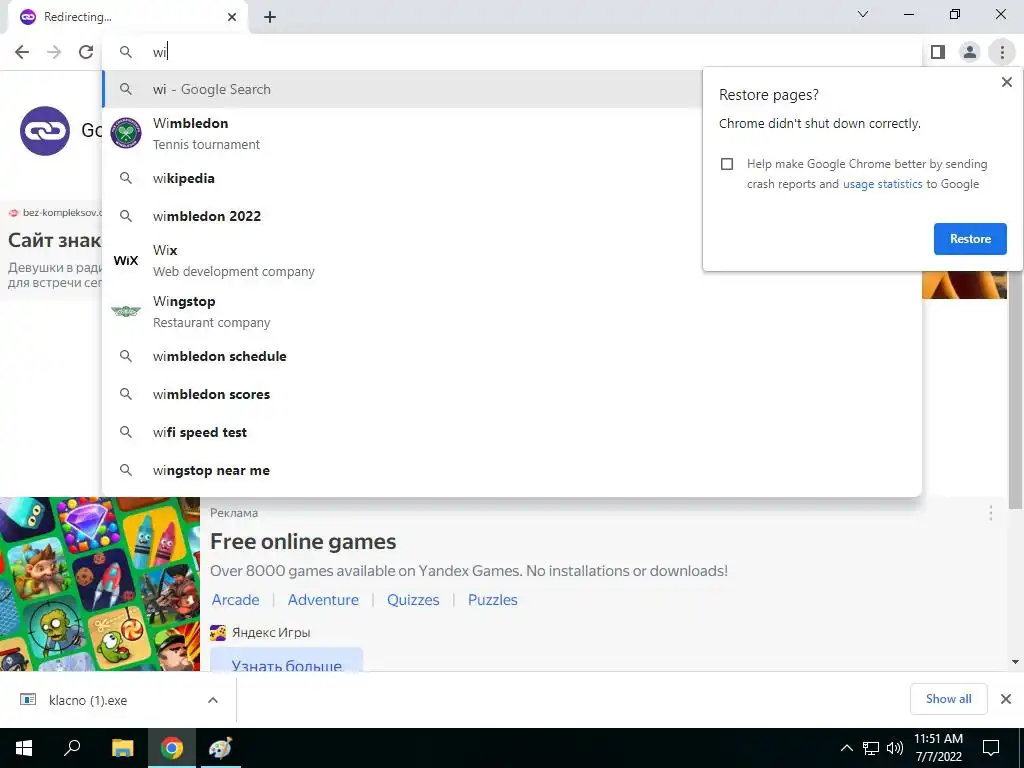Open the Puzzles games link

click(492, 600)
